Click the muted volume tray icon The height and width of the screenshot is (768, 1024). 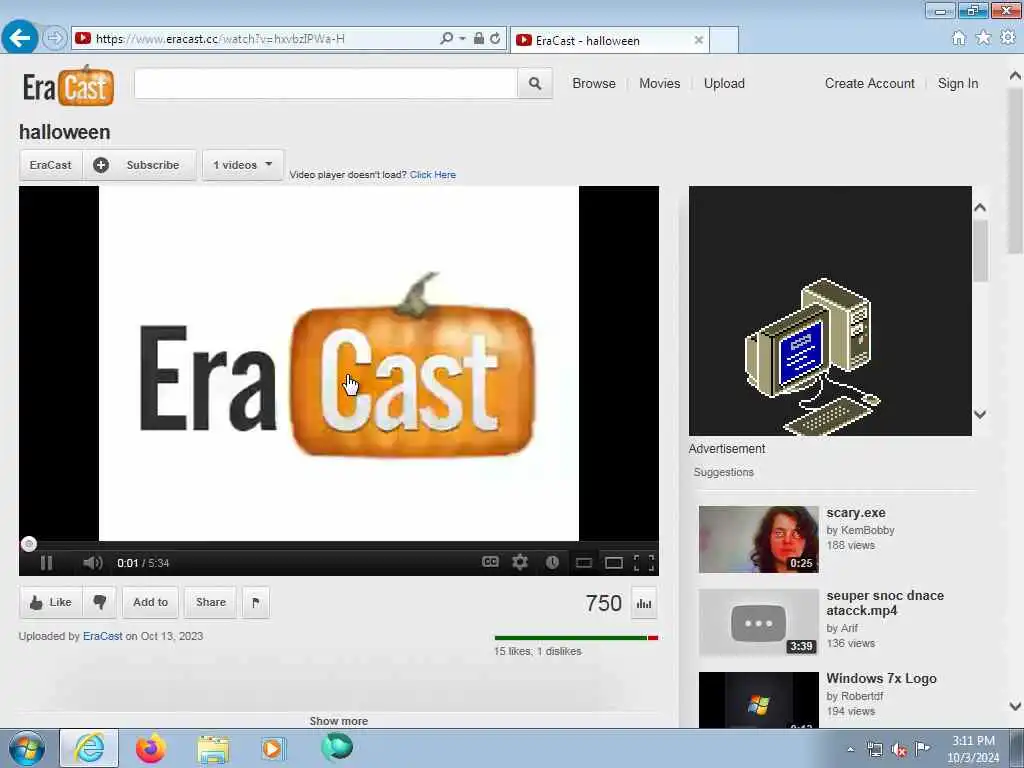pos(899,750)
